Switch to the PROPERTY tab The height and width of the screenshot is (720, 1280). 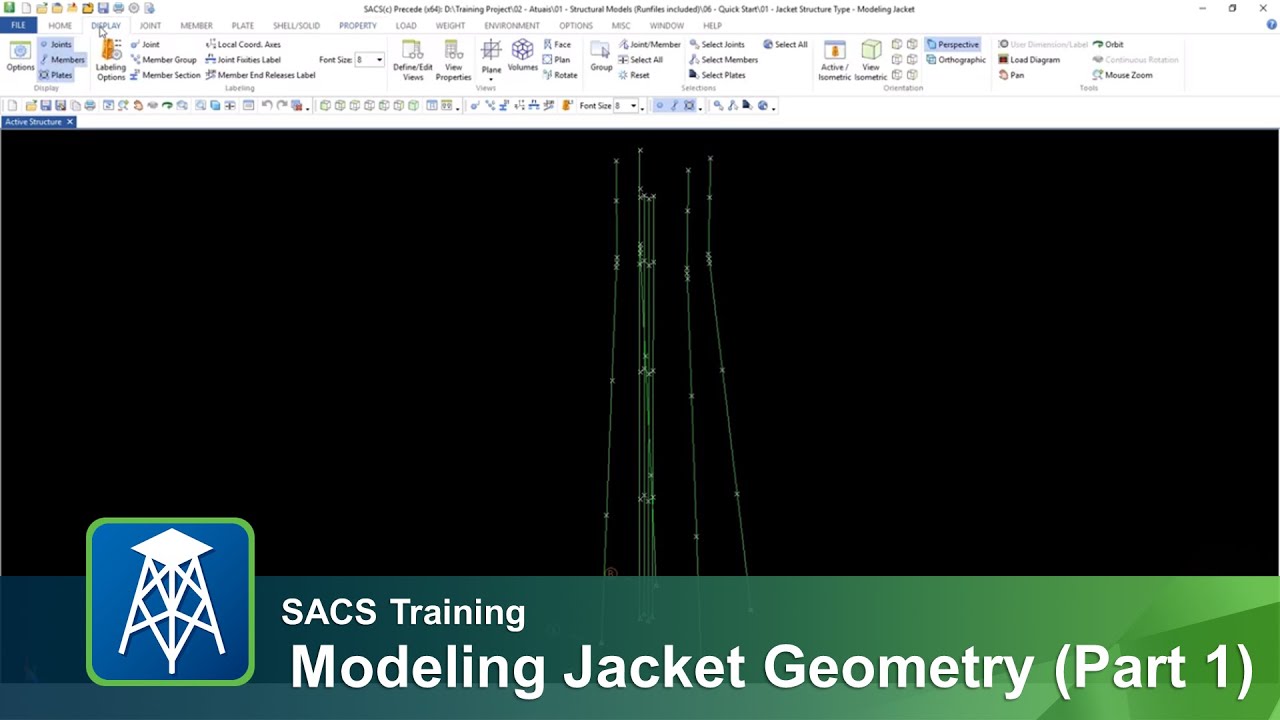[x=358, y=25]
